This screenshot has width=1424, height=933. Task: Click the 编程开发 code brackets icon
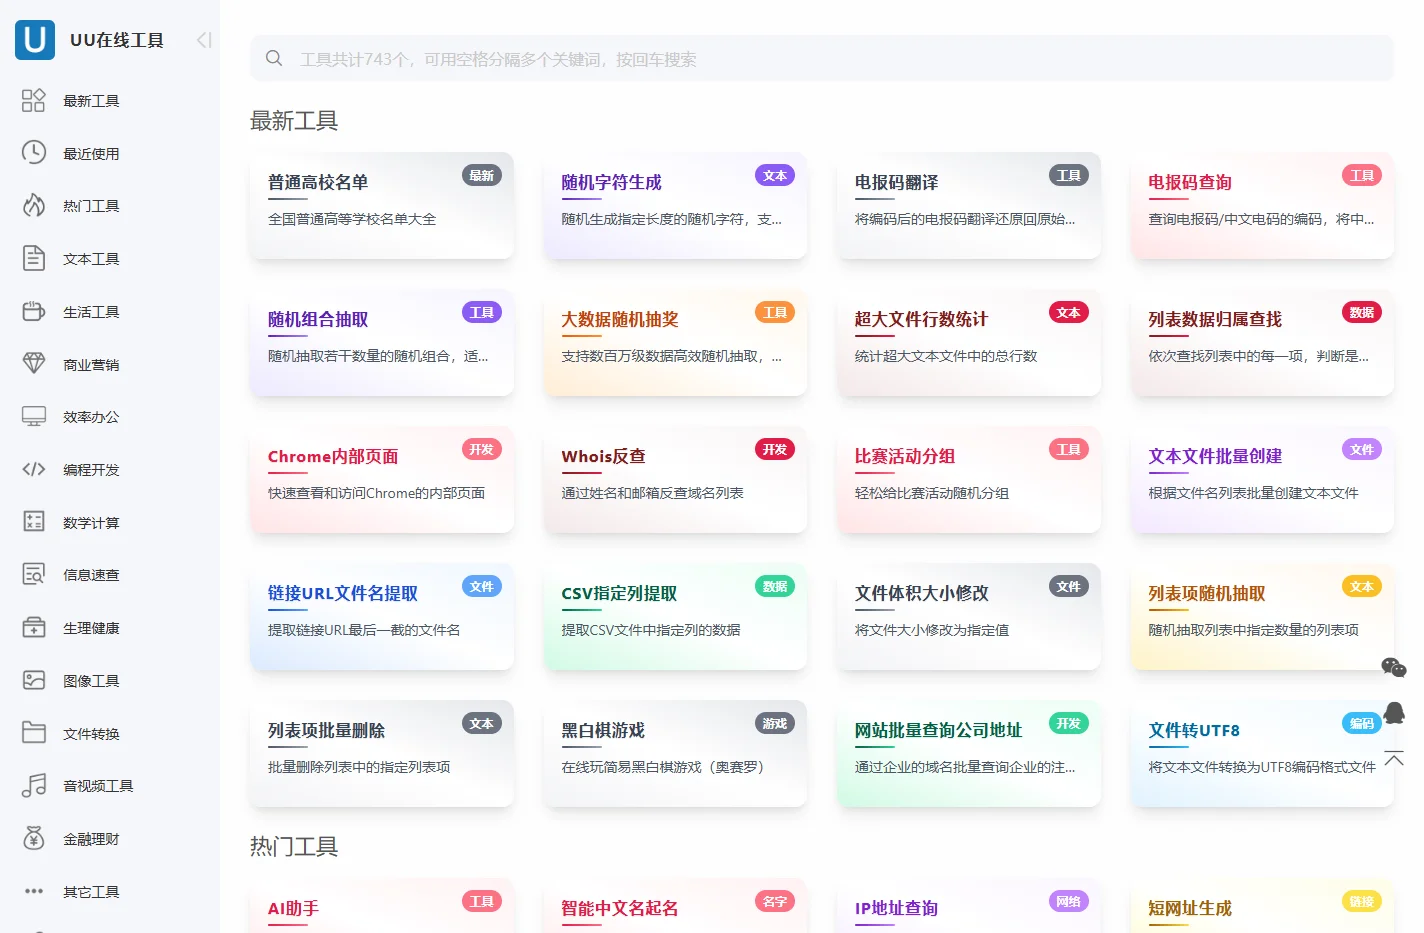(x=34, y=469)
